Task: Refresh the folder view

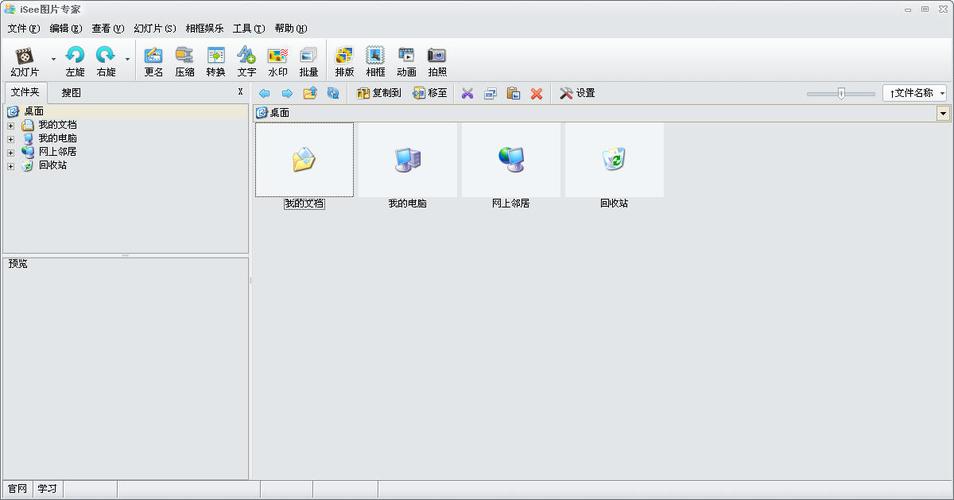Action: click(x=333, y=93)
